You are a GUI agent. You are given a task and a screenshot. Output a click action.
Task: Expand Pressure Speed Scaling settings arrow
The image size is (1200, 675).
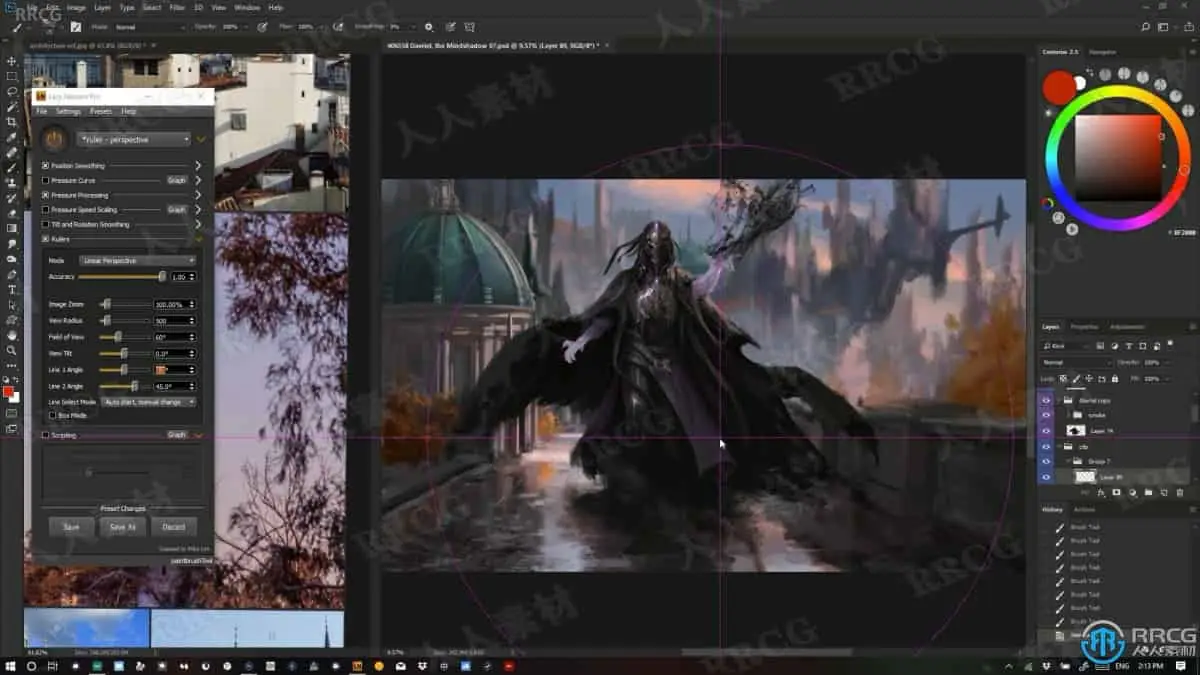click(x=199, y=210)
